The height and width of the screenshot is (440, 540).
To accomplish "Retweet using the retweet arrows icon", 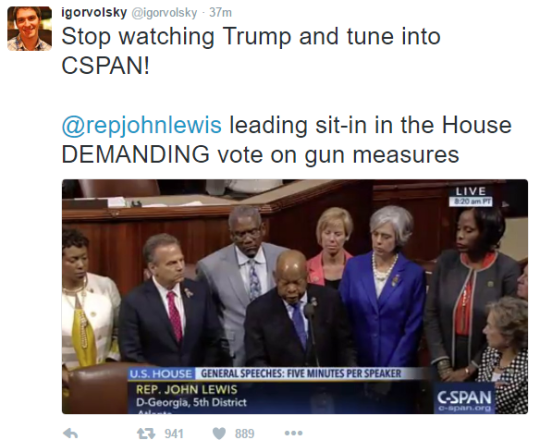I will point(146,433).
